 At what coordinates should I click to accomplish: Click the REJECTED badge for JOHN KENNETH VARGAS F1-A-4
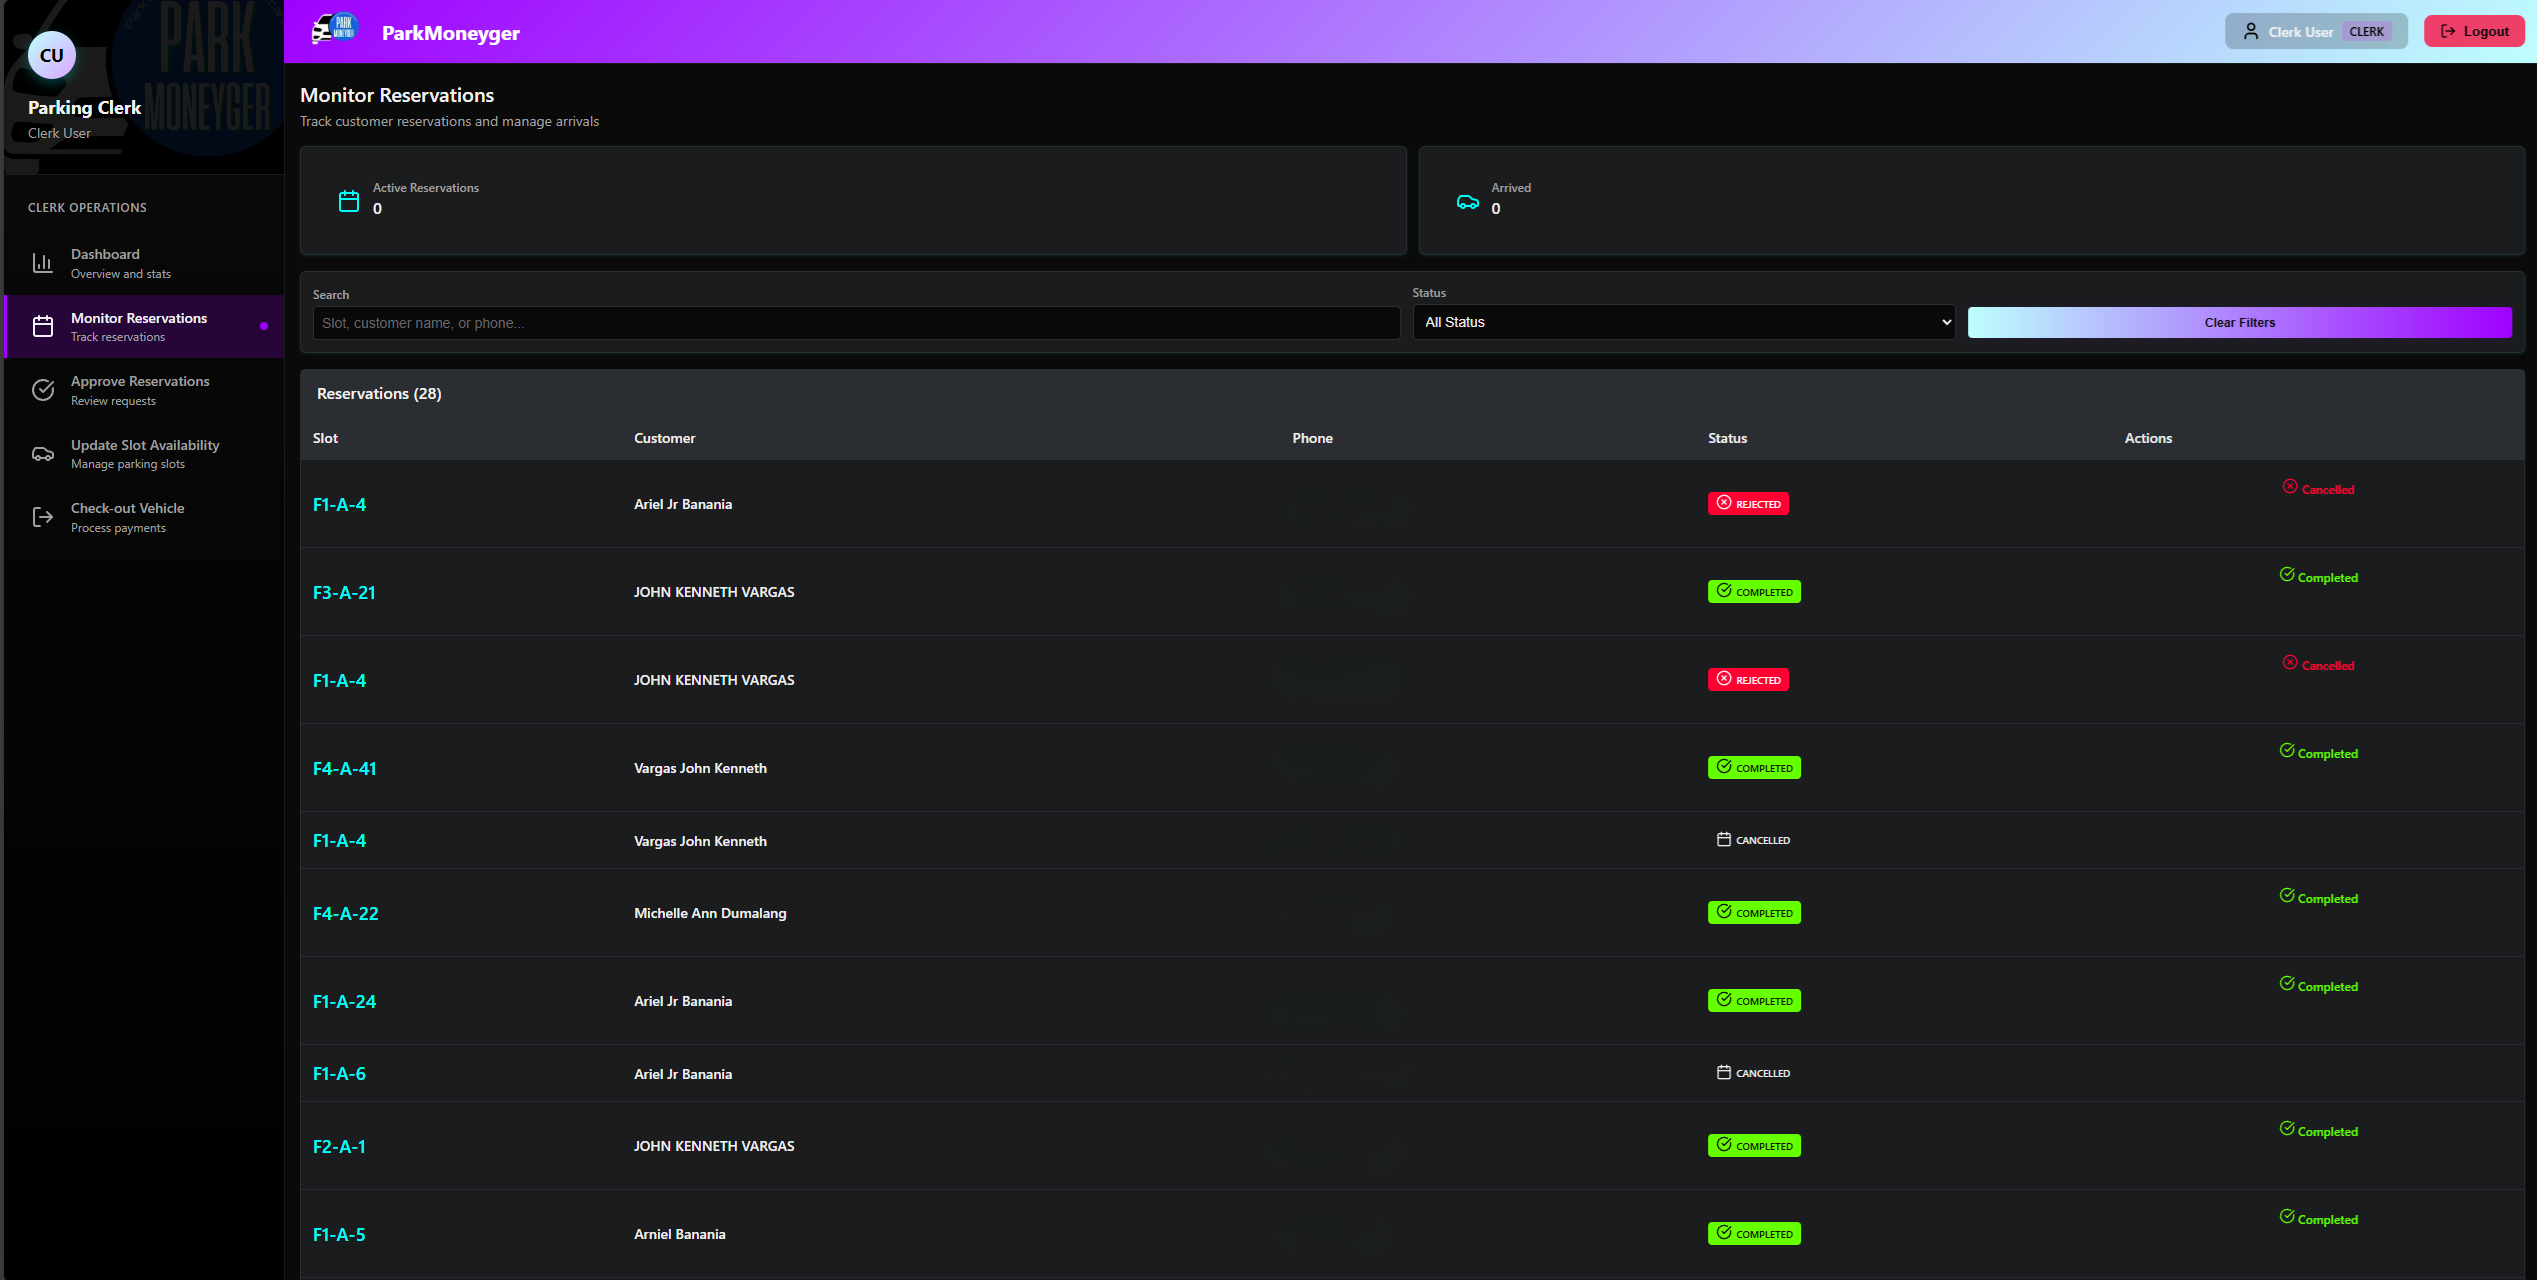tap(1748, 679)
